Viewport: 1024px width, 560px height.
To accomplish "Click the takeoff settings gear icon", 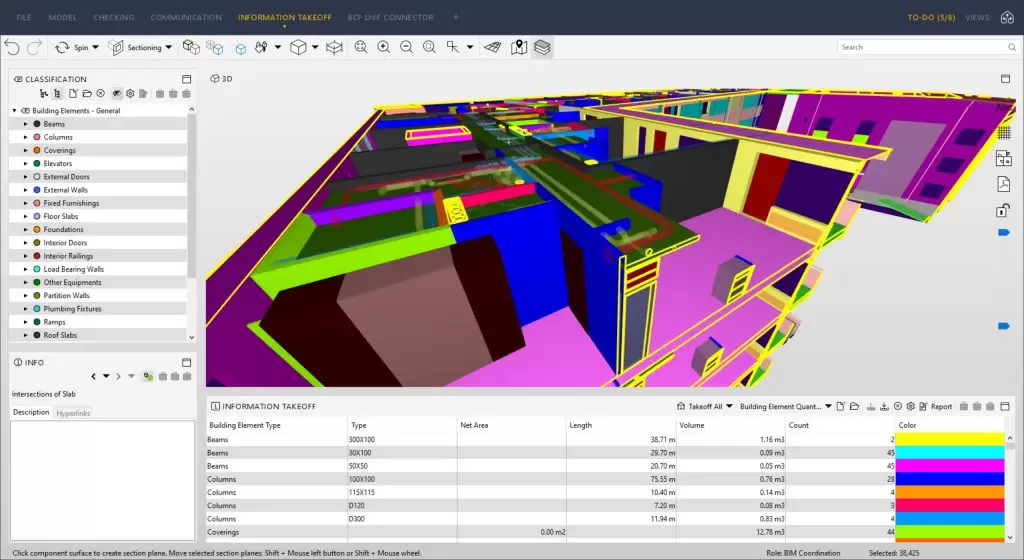I will click(x=909, y=407).
